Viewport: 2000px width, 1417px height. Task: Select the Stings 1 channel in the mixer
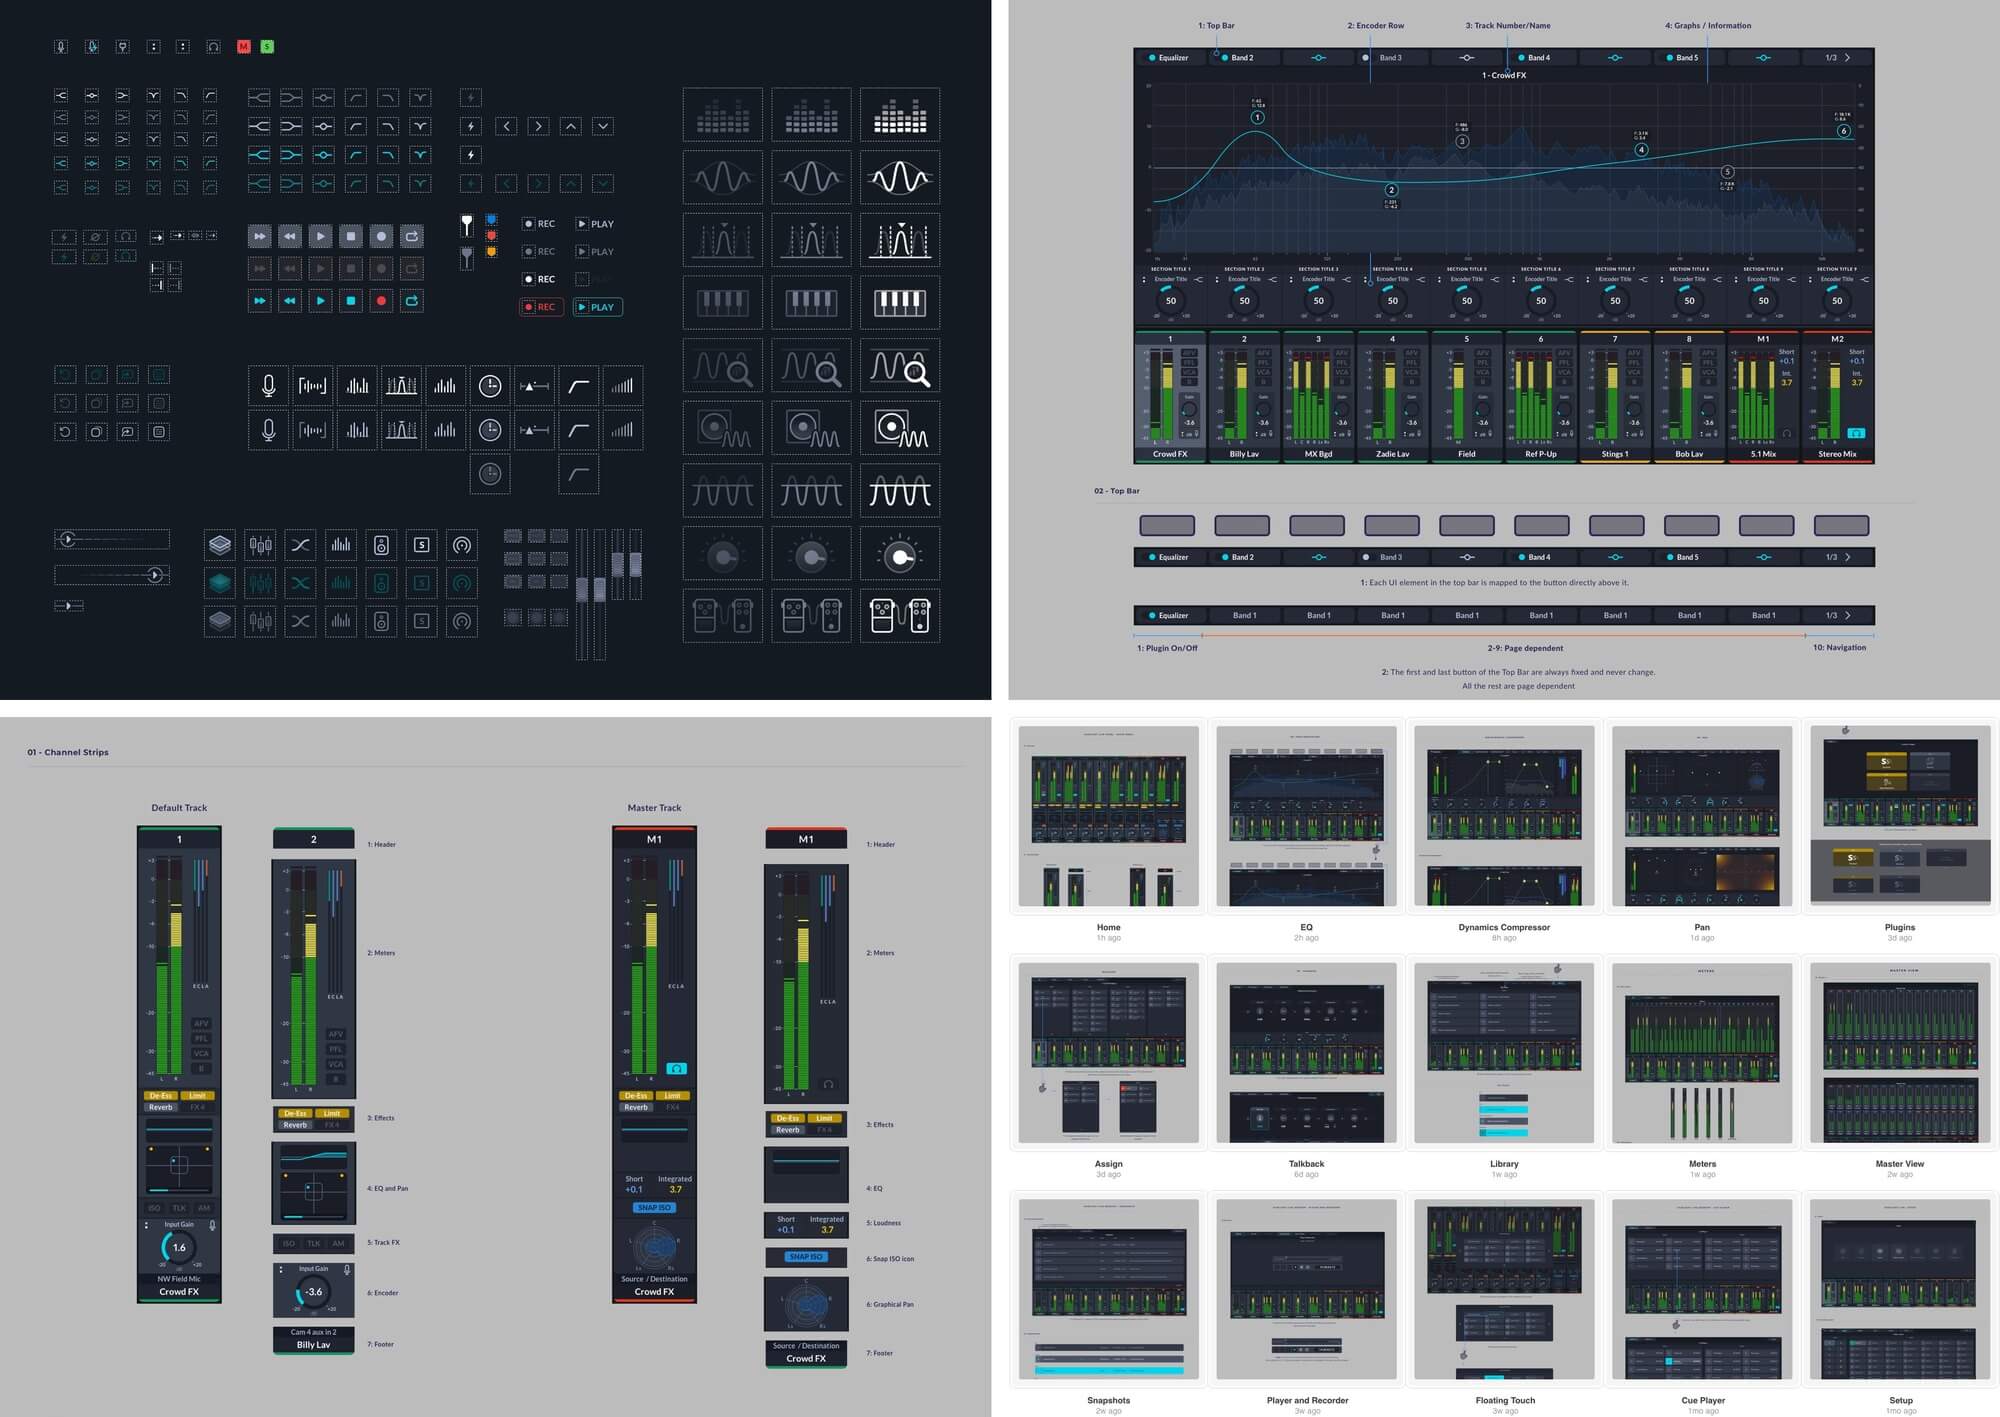click(x=1615, y=396)
